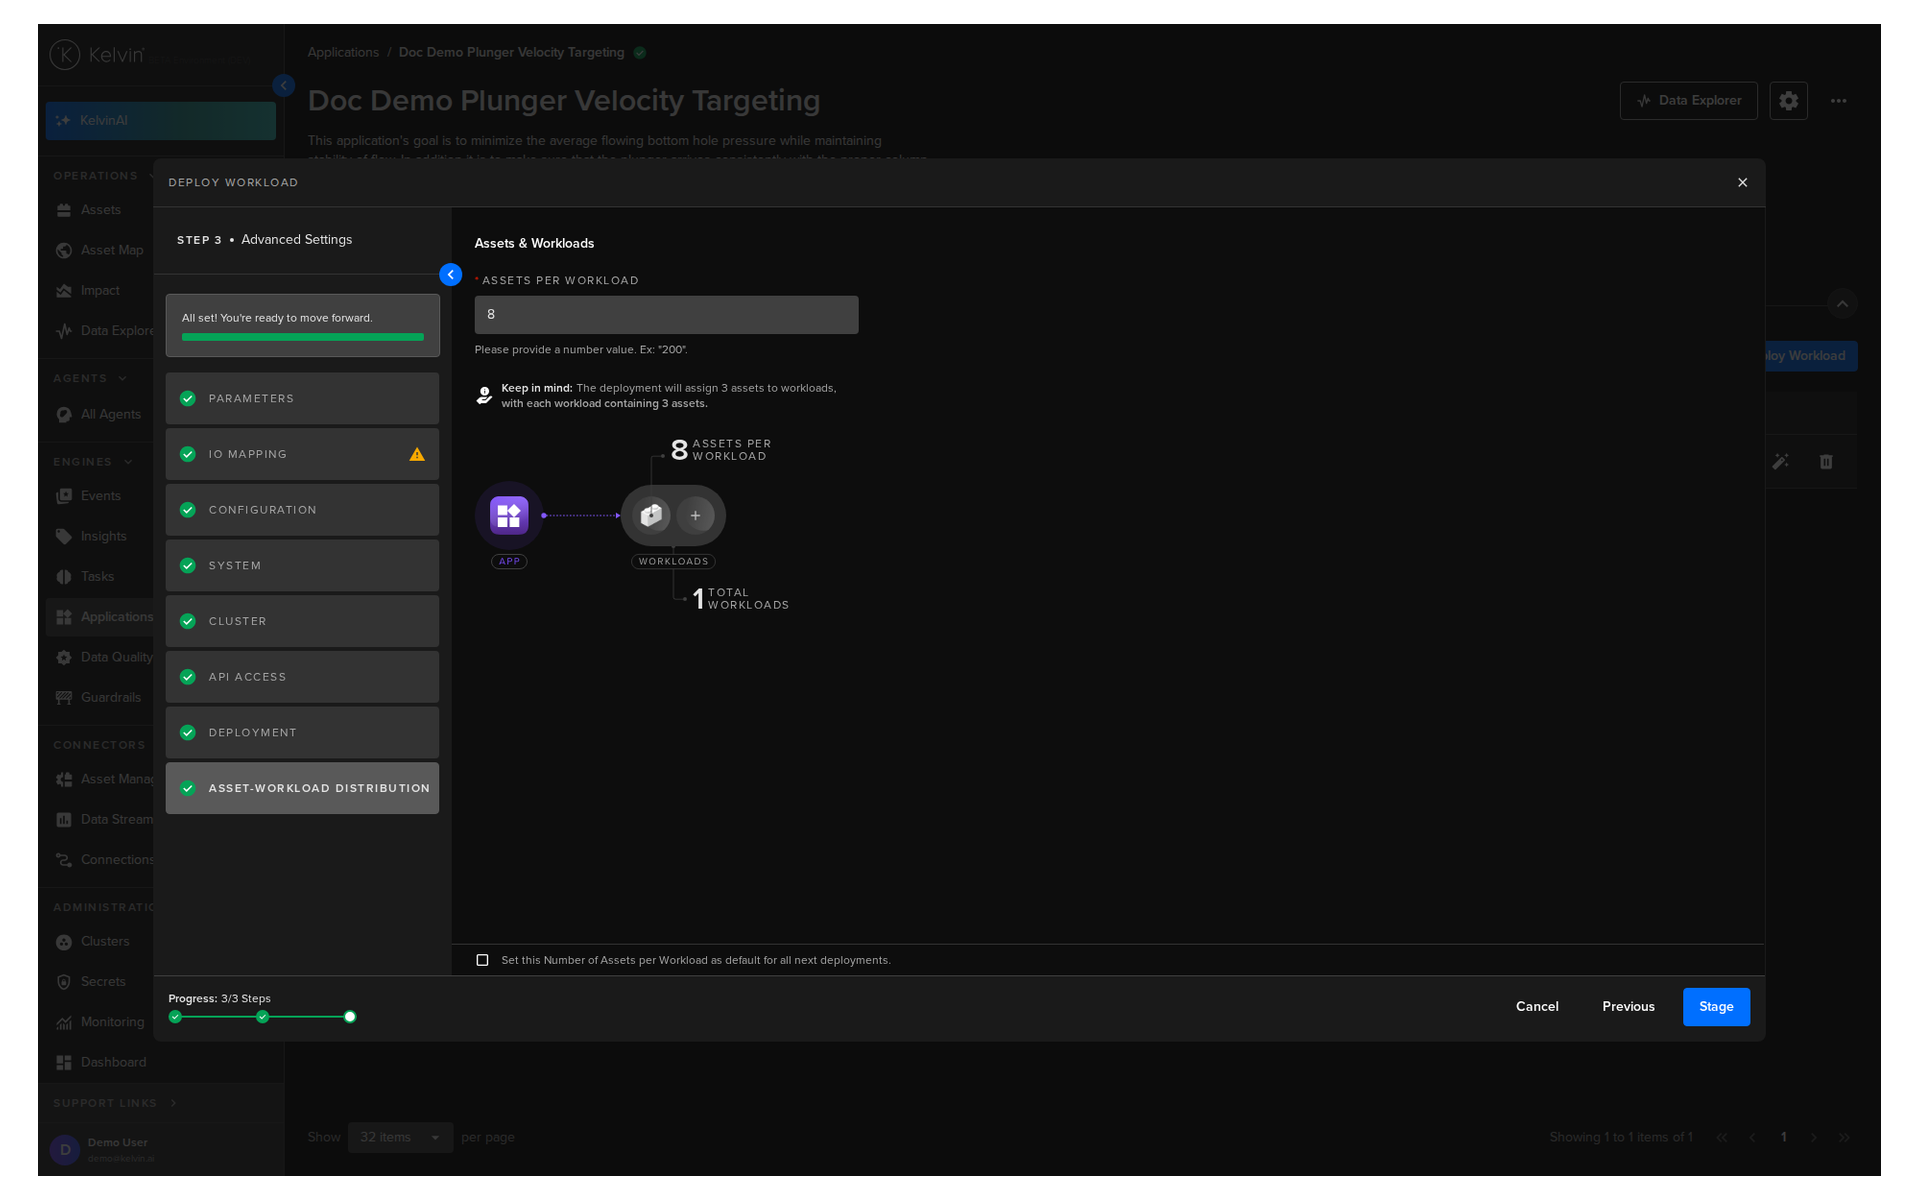The image size is (1920, 1200).
Task: Click the workload cube icon in diagram
Action: coord(651,515)
